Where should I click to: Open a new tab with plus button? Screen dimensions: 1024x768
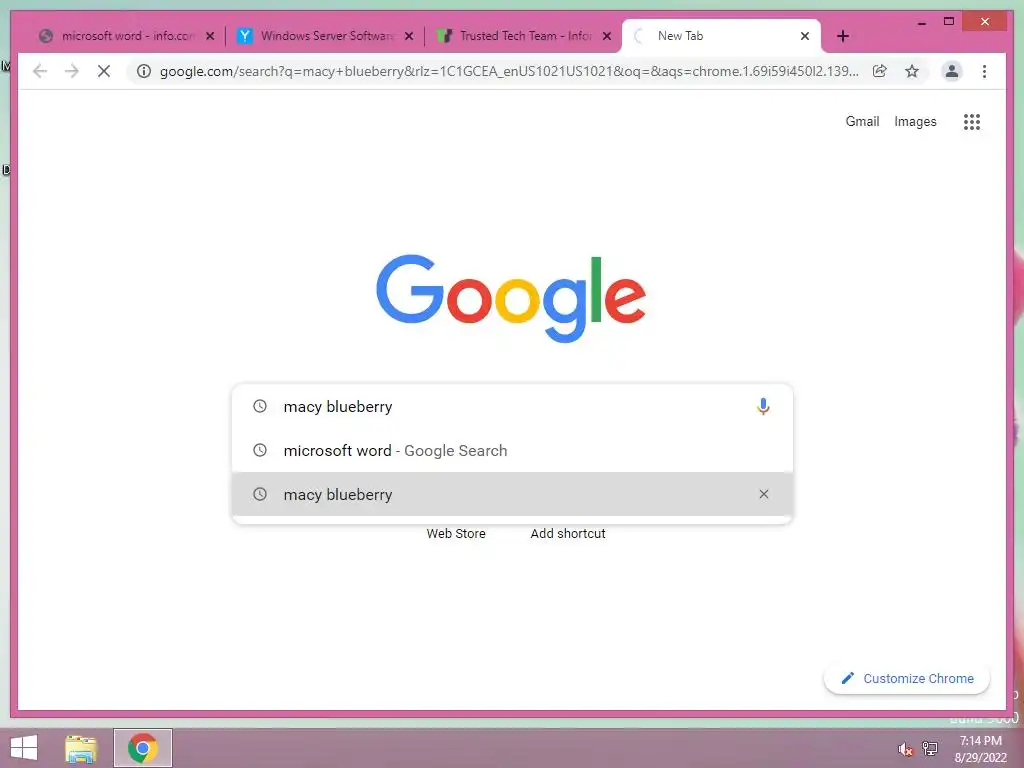843,36
